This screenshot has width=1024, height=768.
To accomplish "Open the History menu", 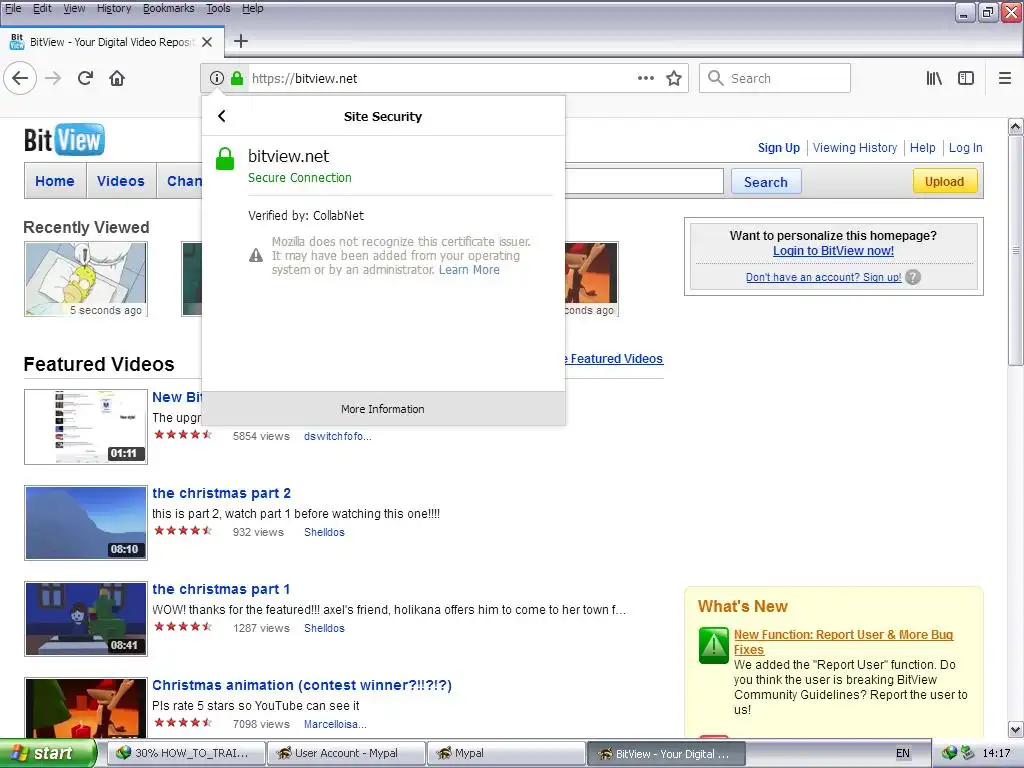I will pyautogui.click(x=114, y=8).
